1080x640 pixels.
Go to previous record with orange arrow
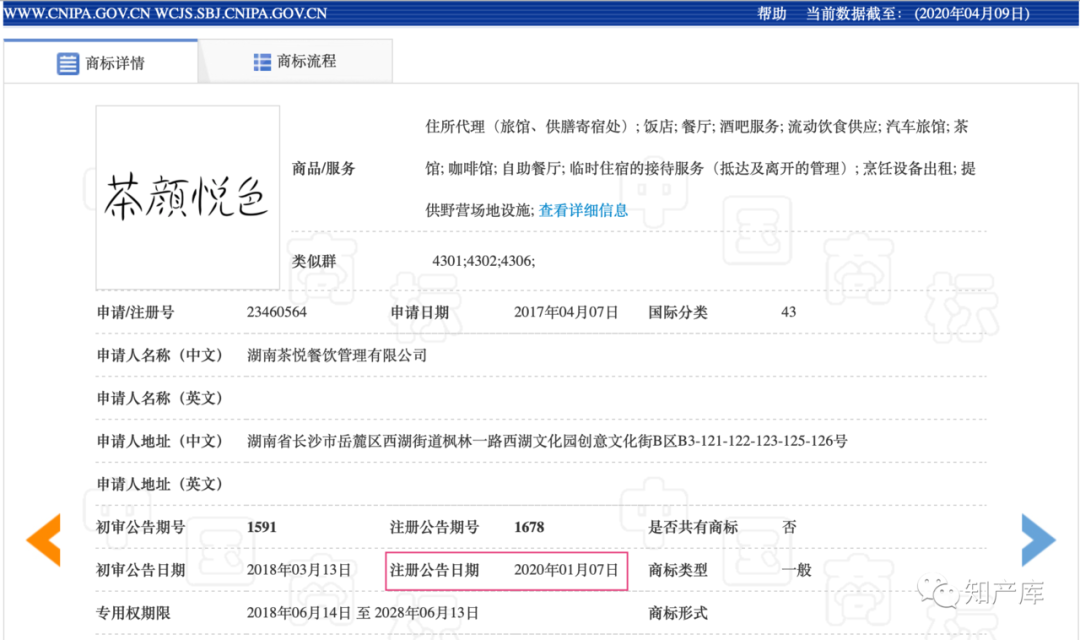point(43,539)
